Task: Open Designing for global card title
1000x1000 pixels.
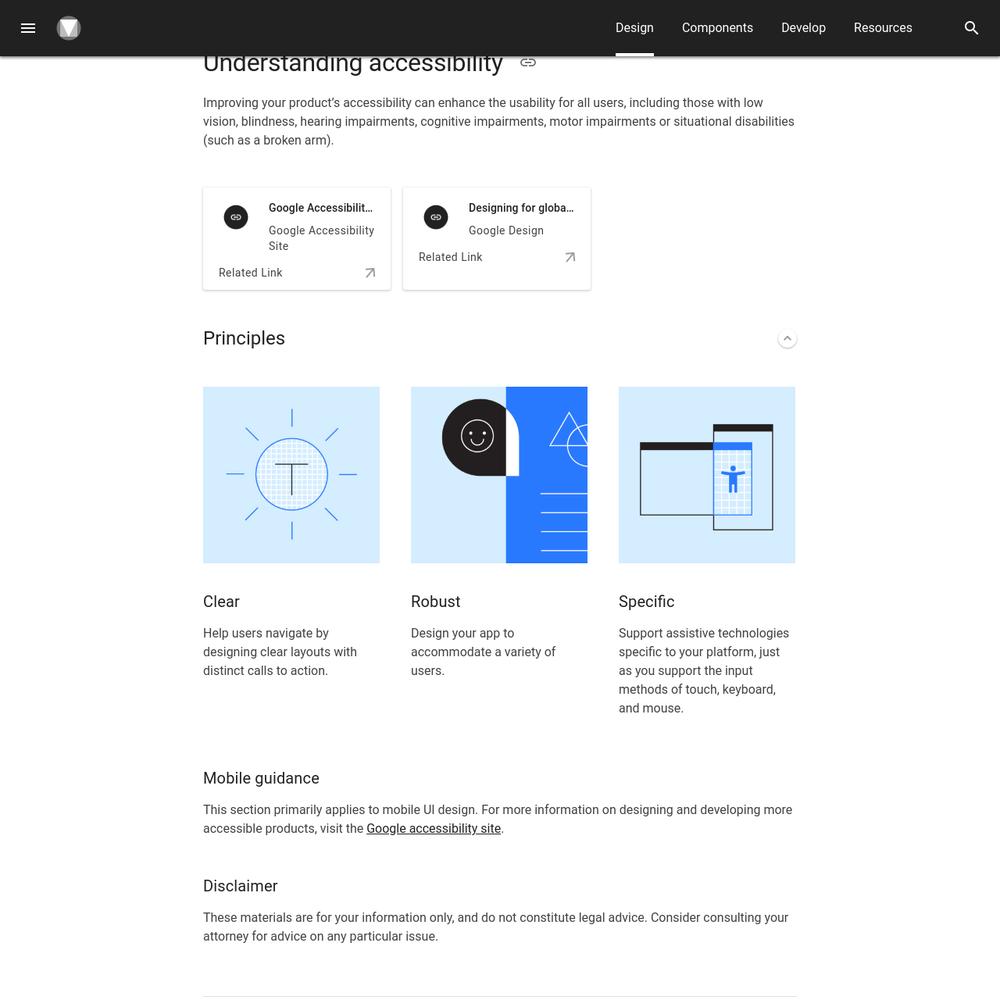Action: click(x=520, y=208)
